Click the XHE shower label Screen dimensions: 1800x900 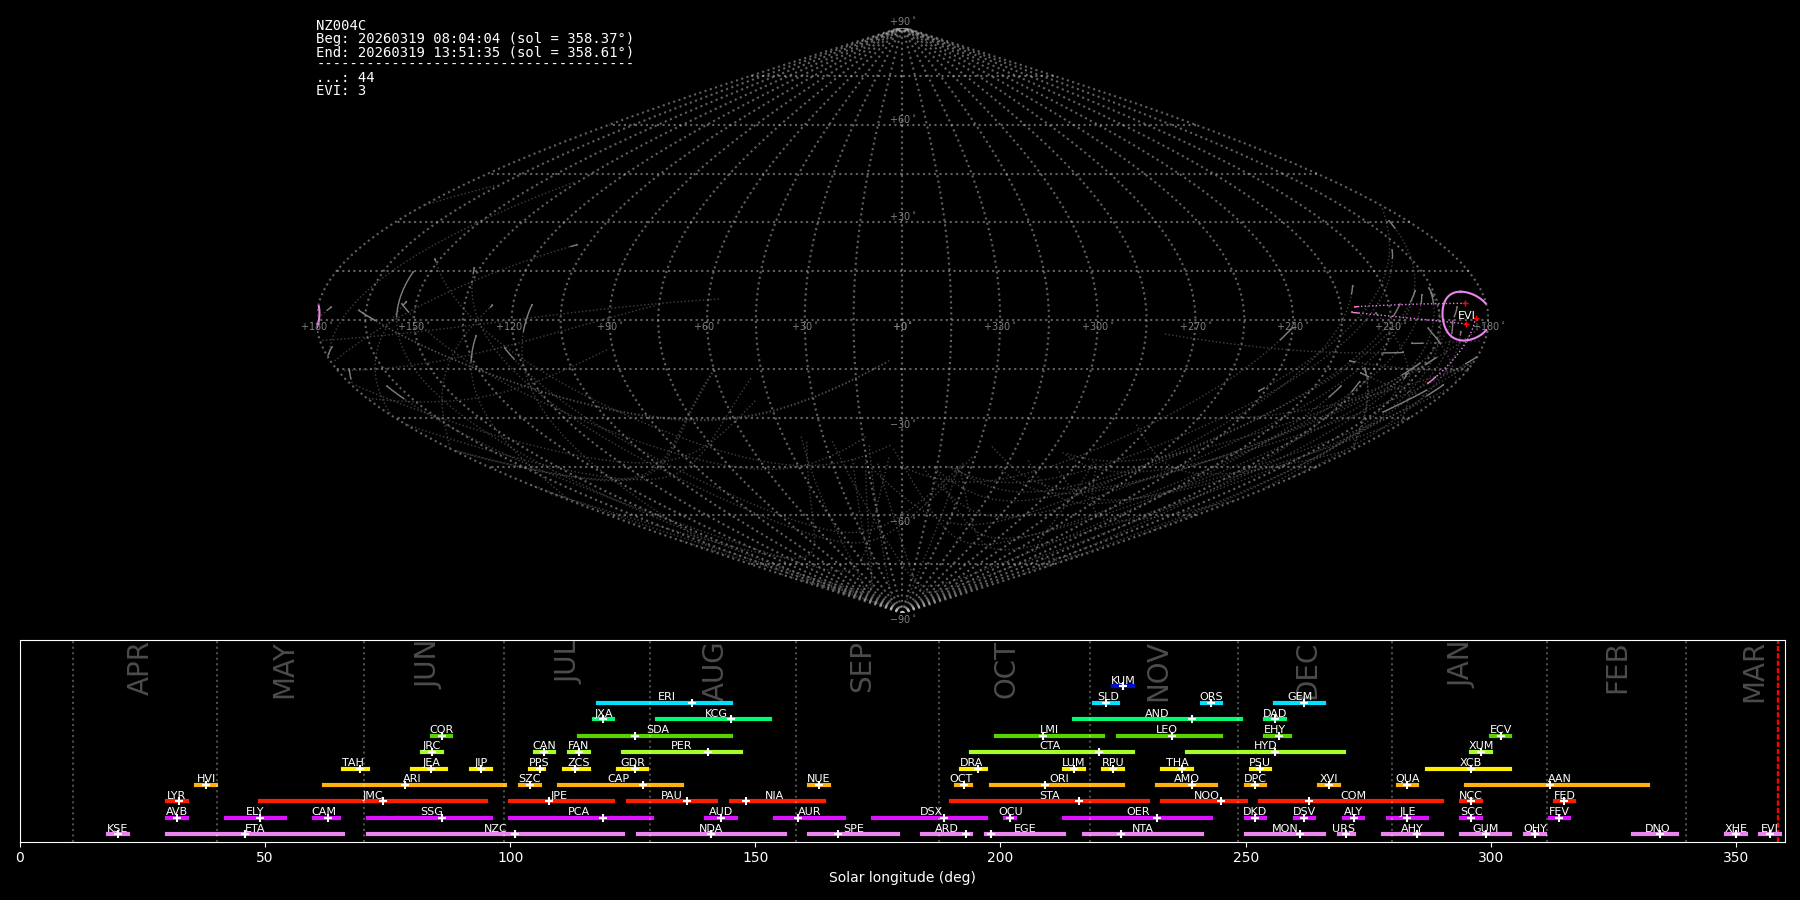click(1735, 829)
